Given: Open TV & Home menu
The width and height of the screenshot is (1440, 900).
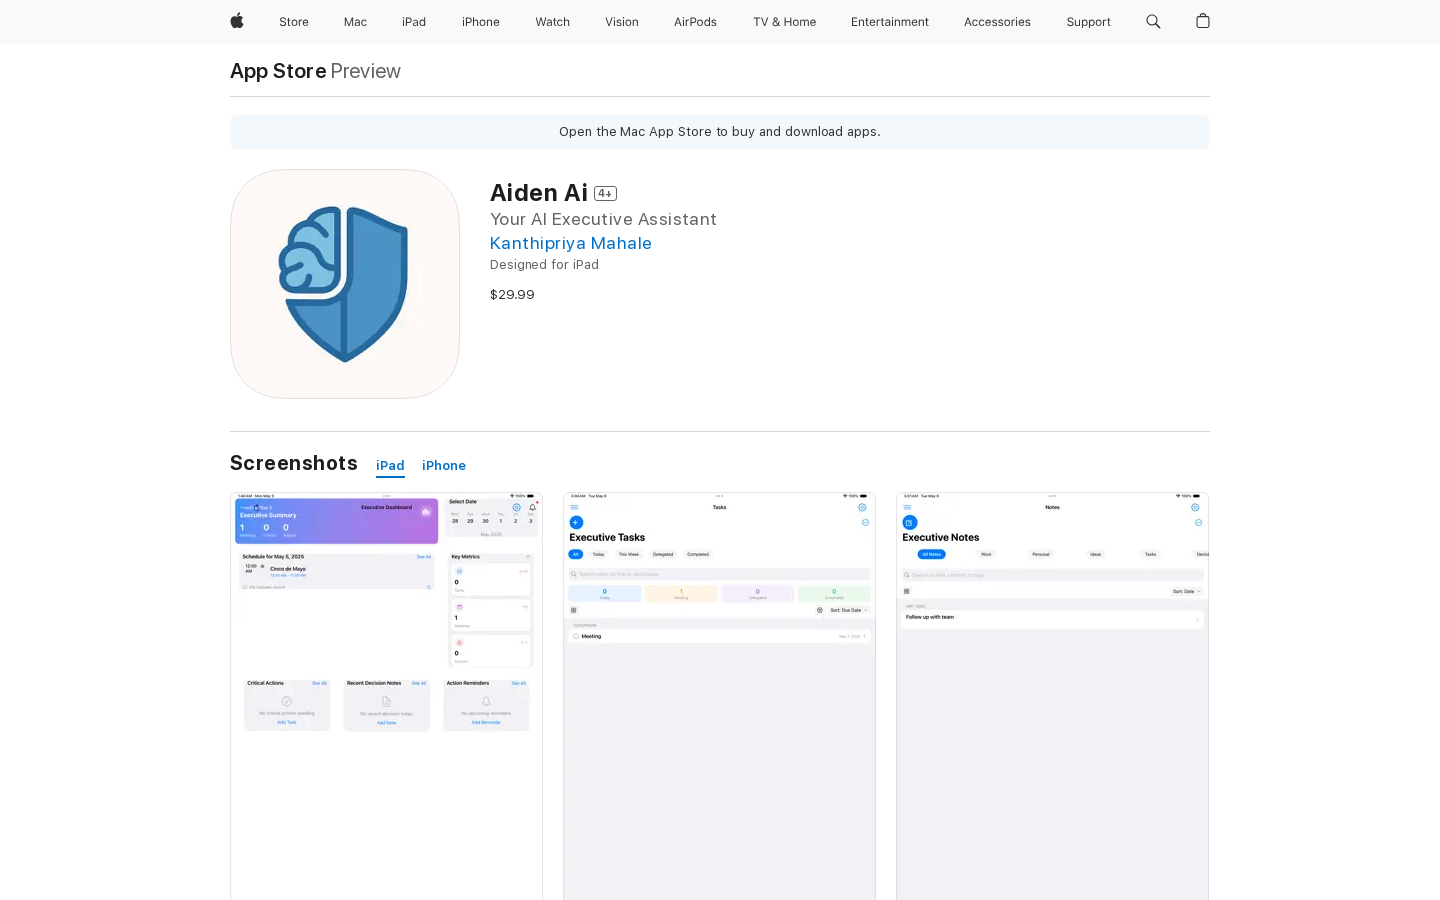Looking at the screenshot, I should (x=784, y=22).
